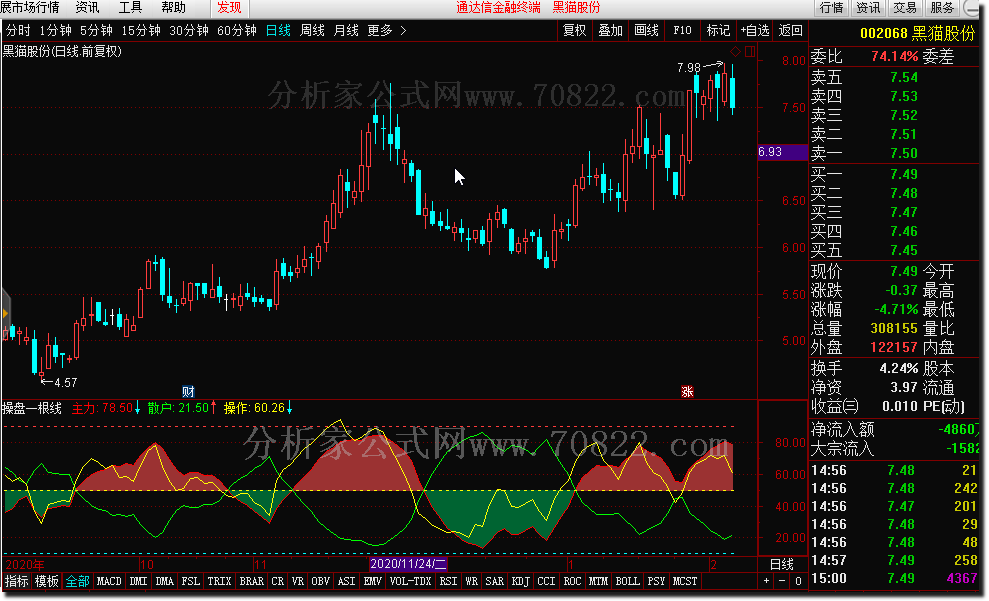The width and height of the screenshot is (989, 601).
Task: Apply the ASI indicator
Action: (x=346, y=581)
